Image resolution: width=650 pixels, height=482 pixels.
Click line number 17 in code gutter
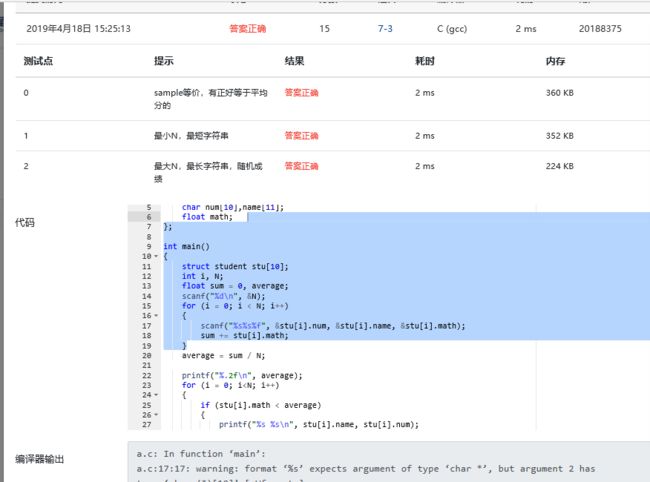click(147, 326)
